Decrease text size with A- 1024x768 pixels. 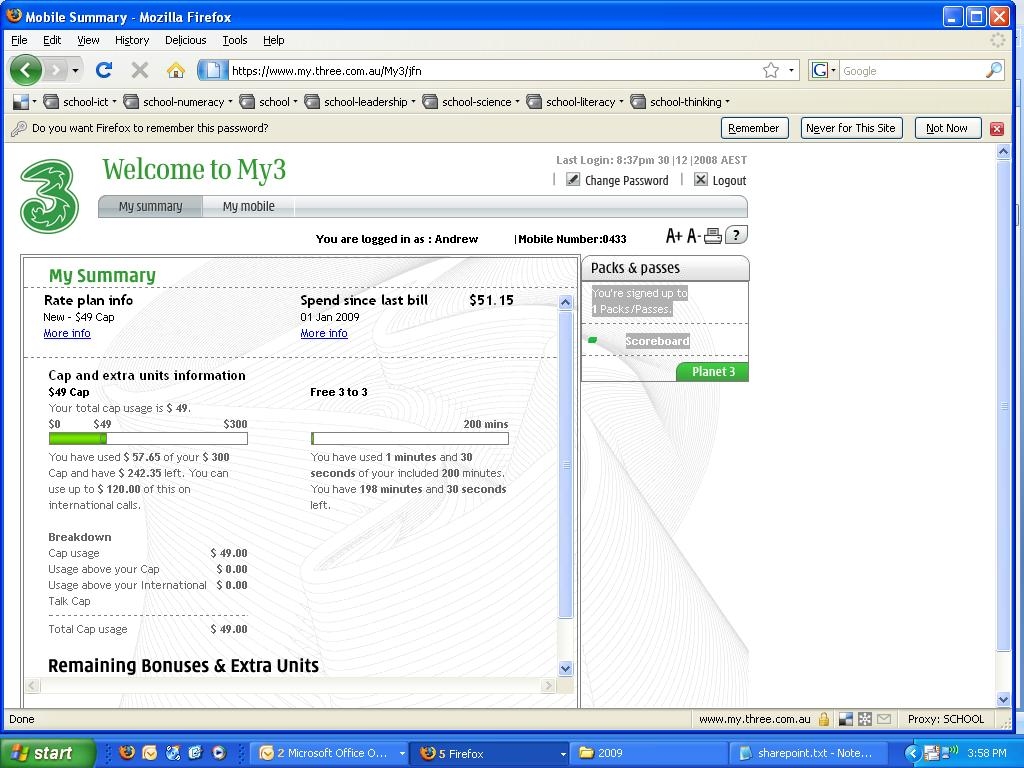coord(694,236)
